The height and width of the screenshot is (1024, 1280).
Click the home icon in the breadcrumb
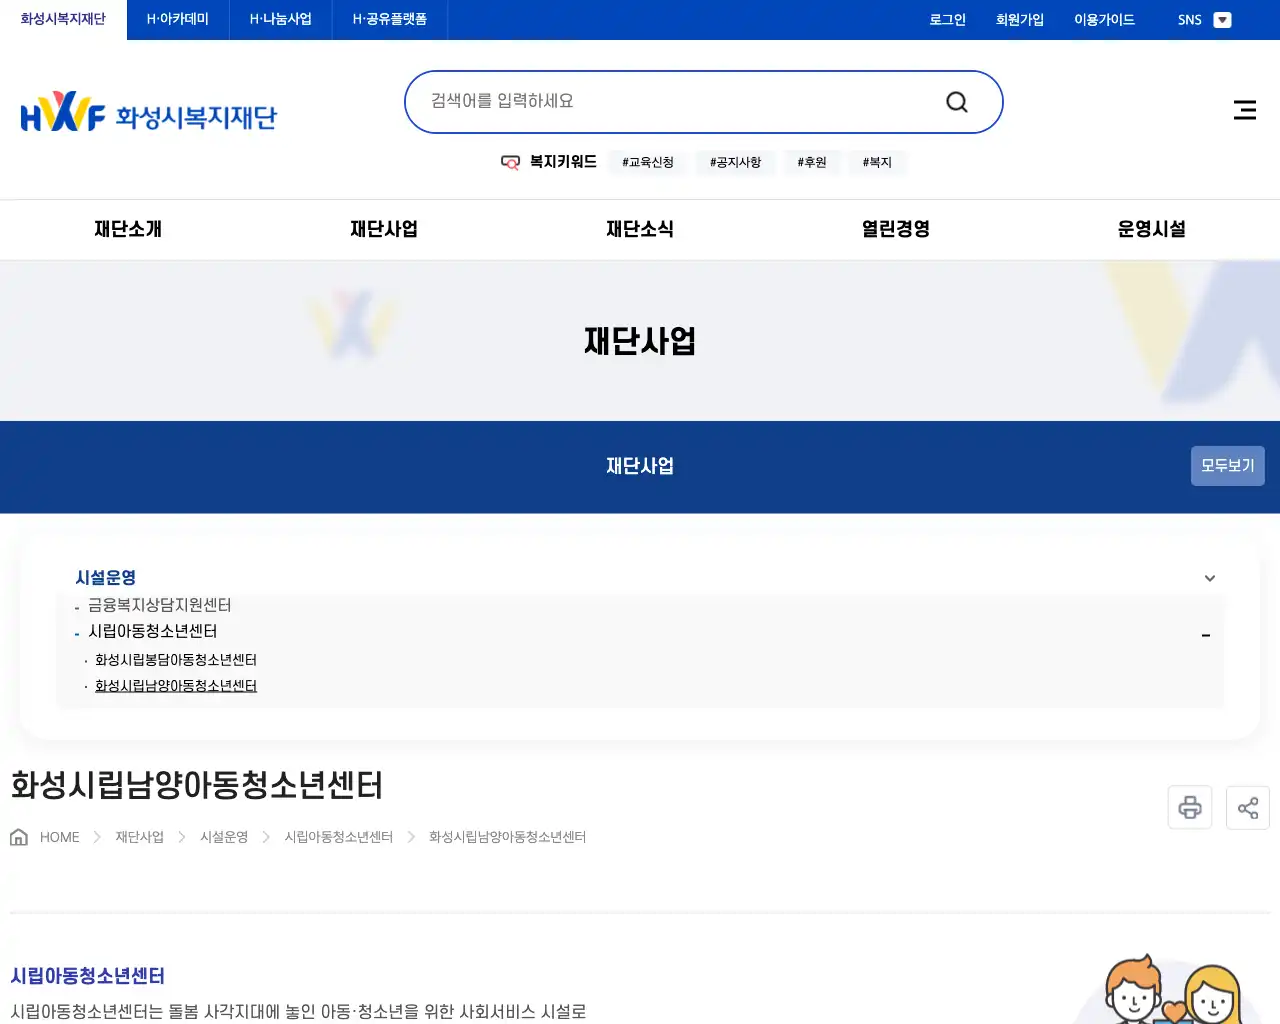click(17, 836)
